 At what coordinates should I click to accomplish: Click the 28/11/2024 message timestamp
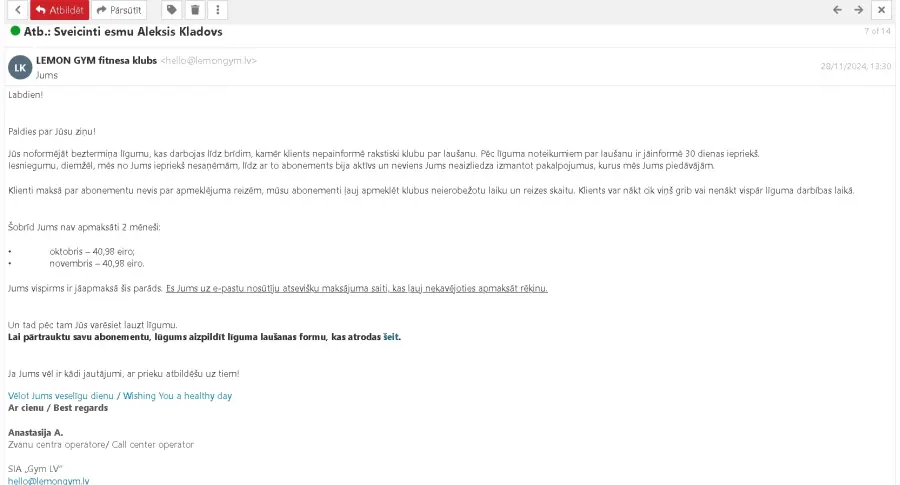[x=856, y=67]
